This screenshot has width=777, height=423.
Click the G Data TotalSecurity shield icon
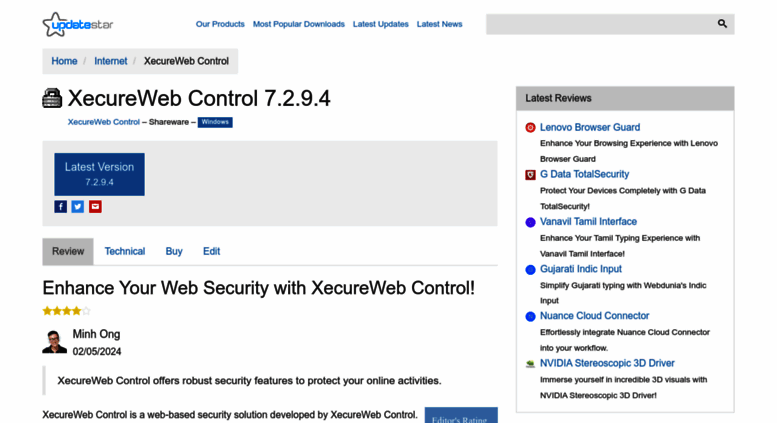(530, 175)
